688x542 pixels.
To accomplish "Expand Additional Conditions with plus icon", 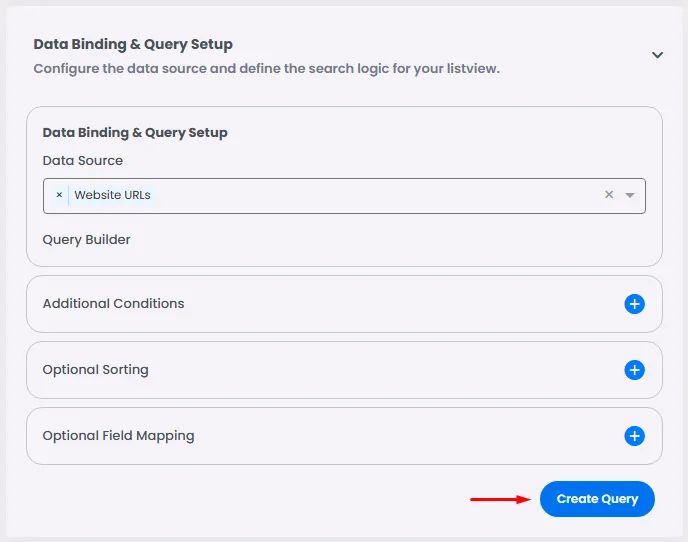I will click(x=634, y=304).
